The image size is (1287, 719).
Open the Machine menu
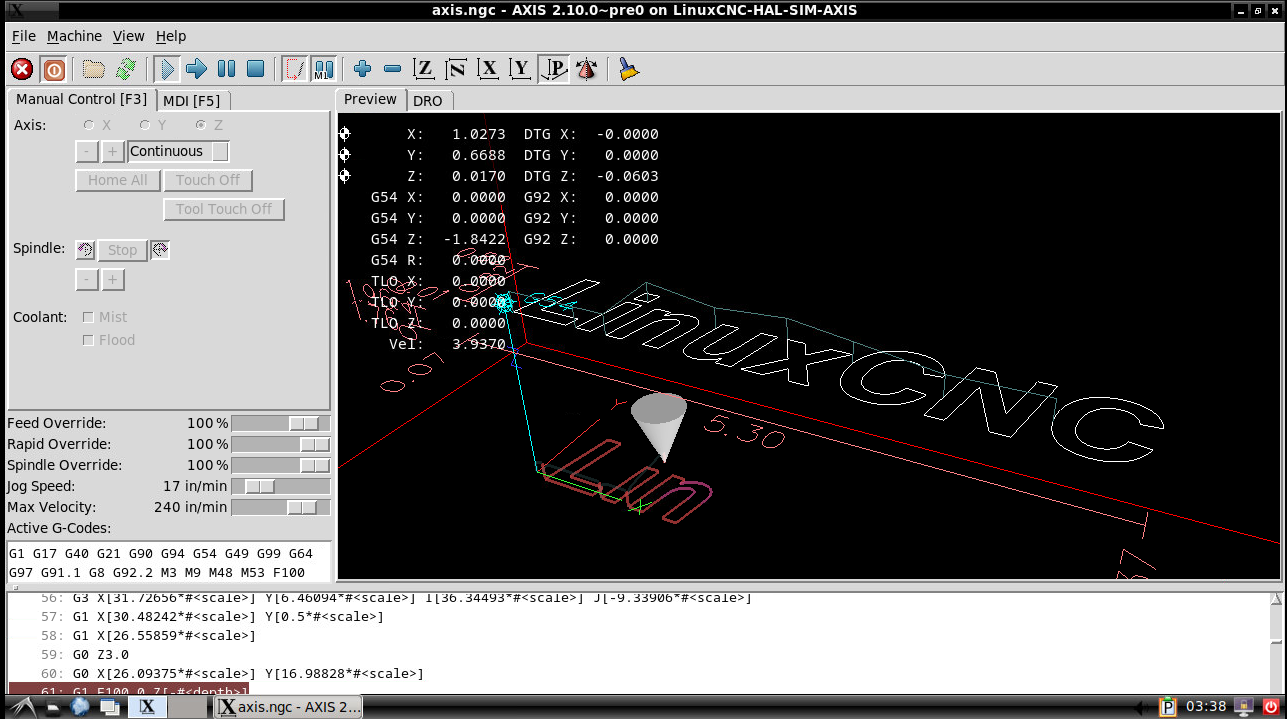click(74, 36)
